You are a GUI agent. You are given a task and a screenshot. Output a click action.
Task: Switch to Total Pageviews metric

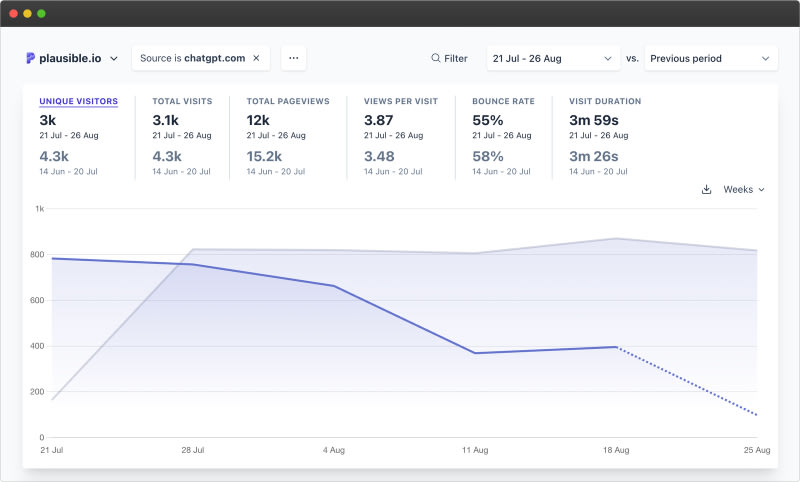point(288,101)
